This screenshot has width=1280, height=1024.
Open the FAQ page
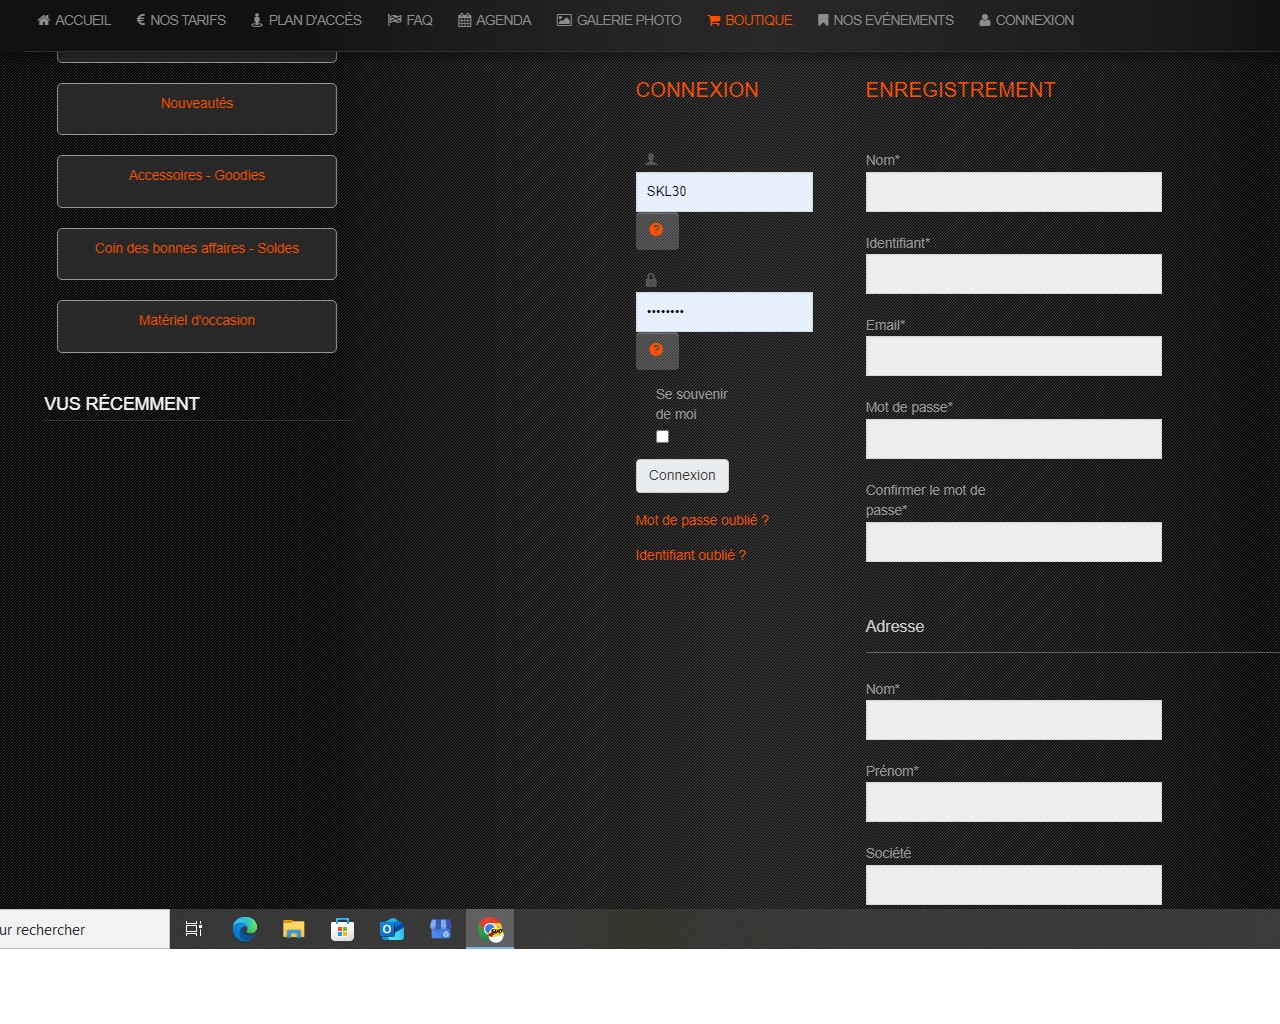pos(410,20)
